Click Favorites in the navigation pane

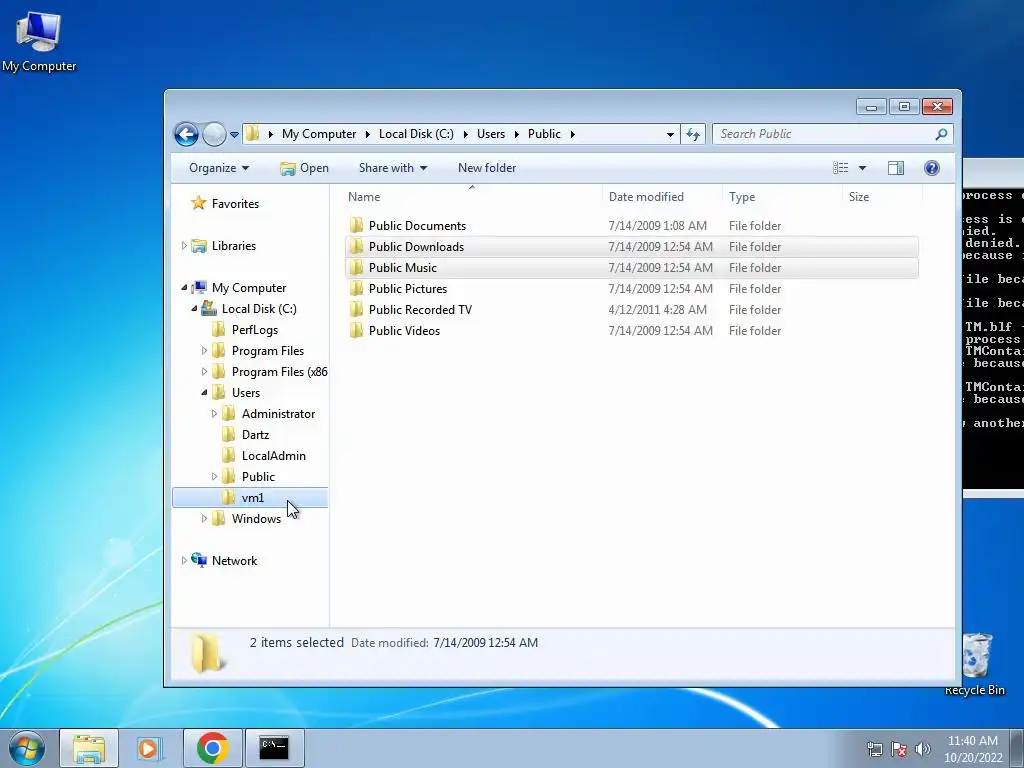(225, 203)
